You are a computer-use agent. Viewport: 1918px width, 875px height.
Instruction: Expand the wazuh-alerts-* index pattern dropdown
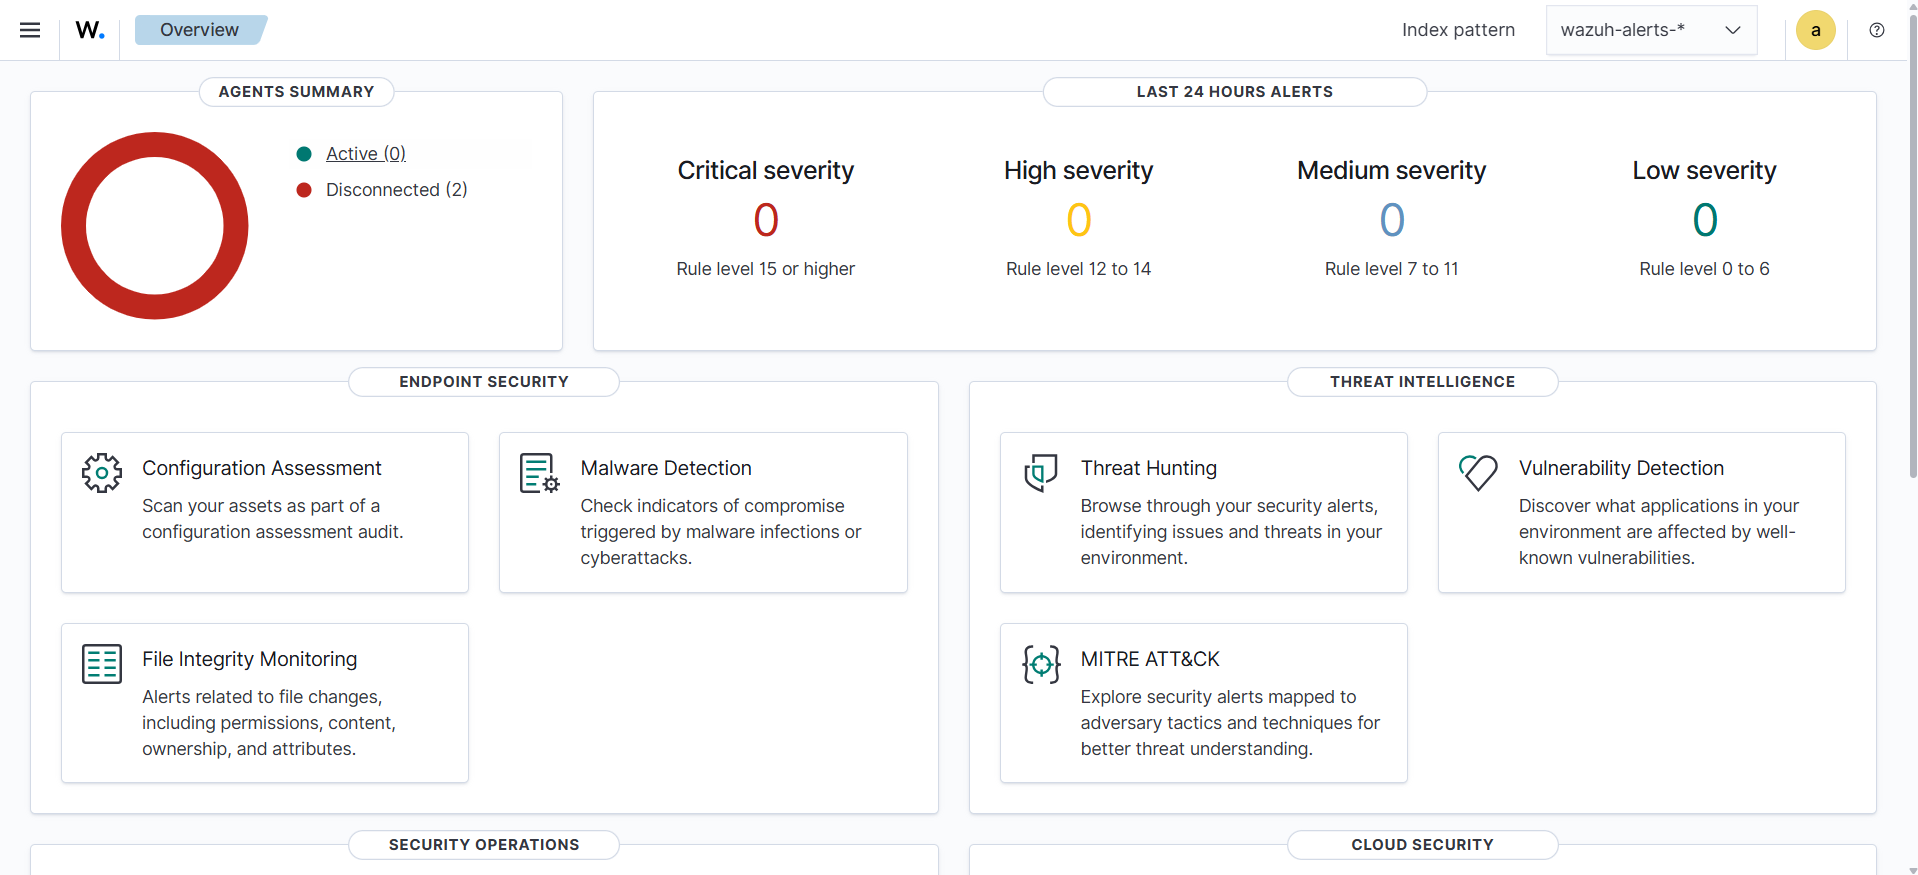point(1651,30)
